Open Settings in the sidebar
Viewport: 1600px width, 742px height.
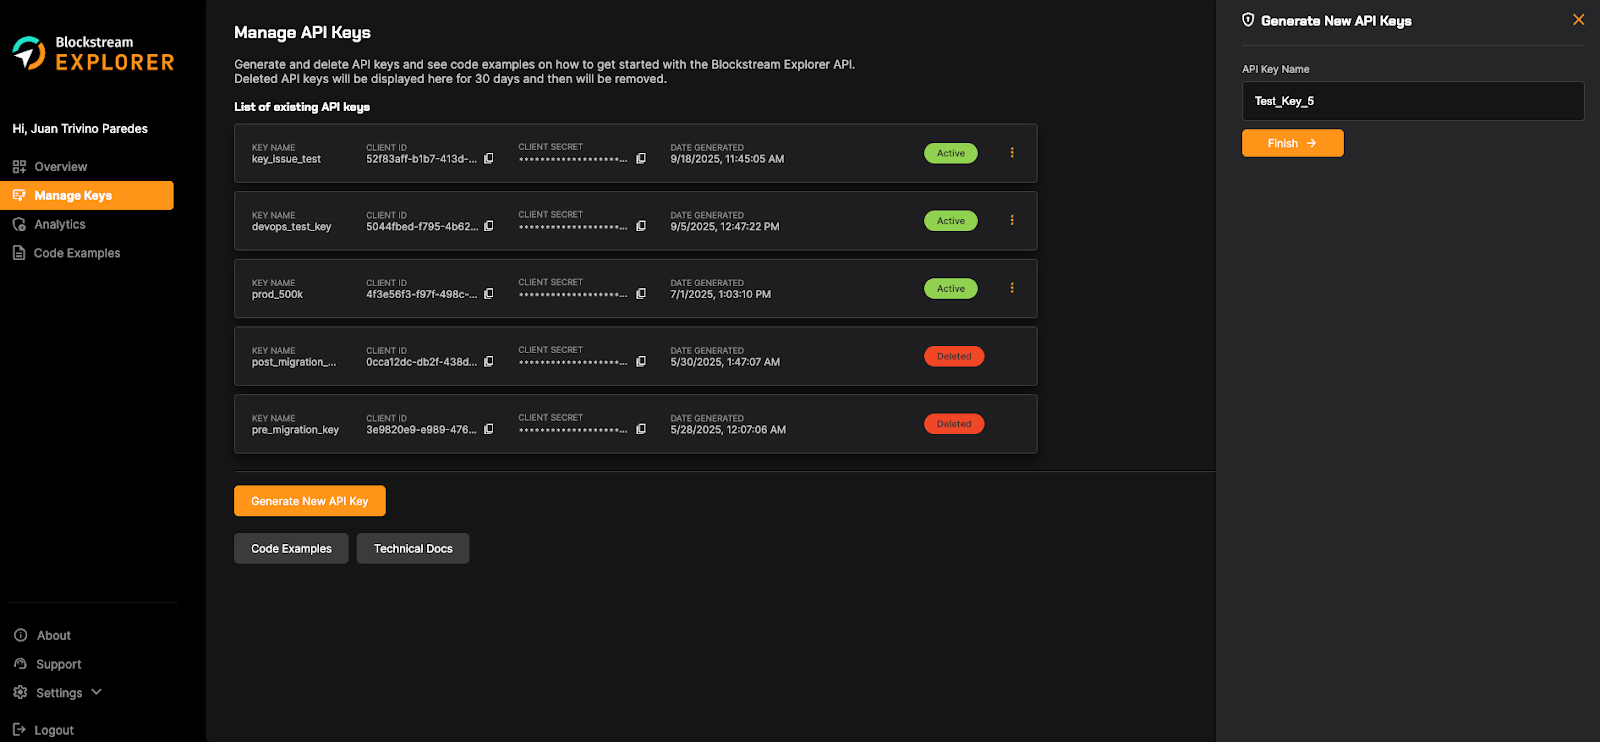click(59, 693)
